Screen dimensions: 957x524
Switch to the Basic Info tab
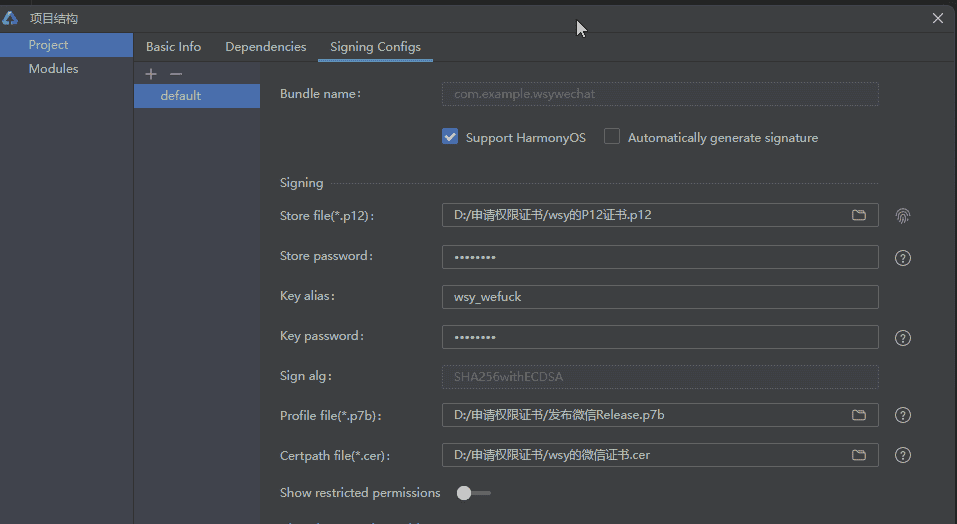tap(173, 47)
